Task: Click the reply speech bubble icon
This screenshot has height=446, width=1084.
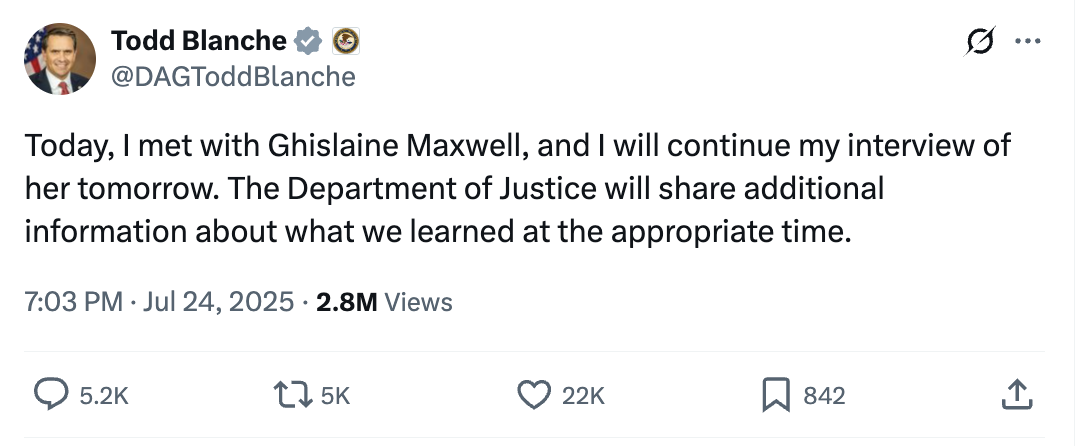Action: point(51,396)
